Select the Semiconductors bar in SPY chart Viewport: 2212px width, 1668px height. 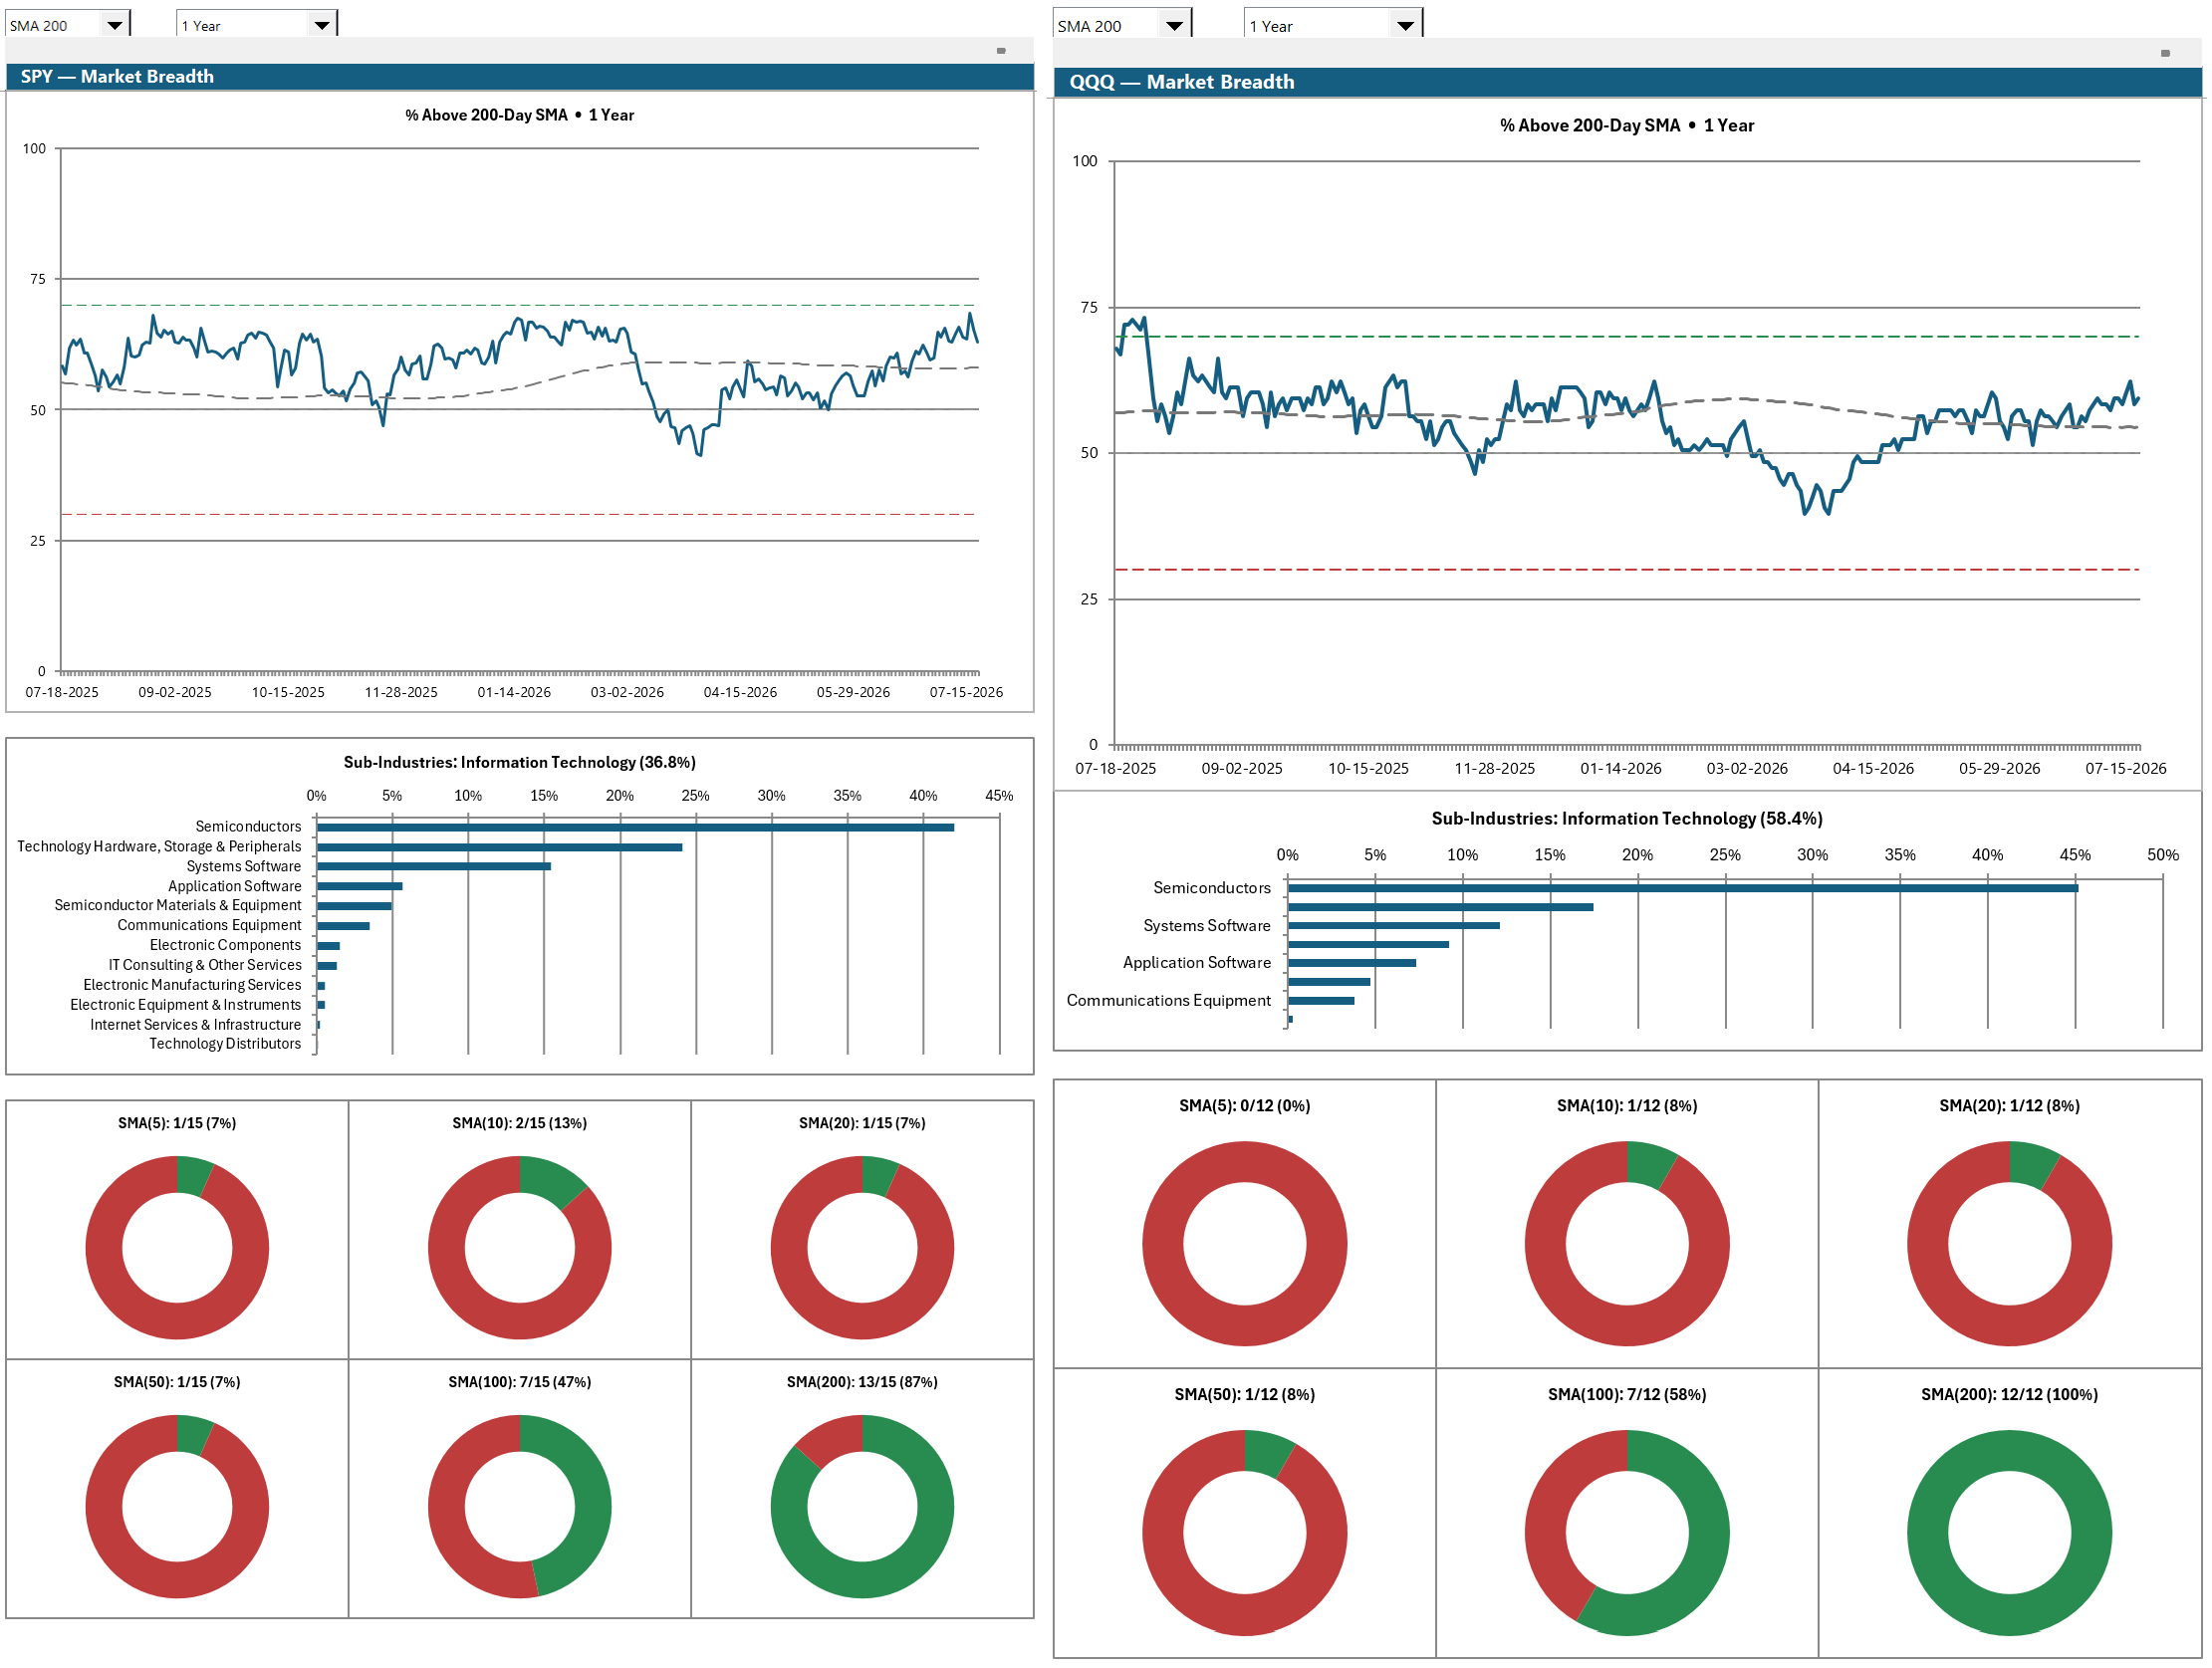(x=636, y=828)
